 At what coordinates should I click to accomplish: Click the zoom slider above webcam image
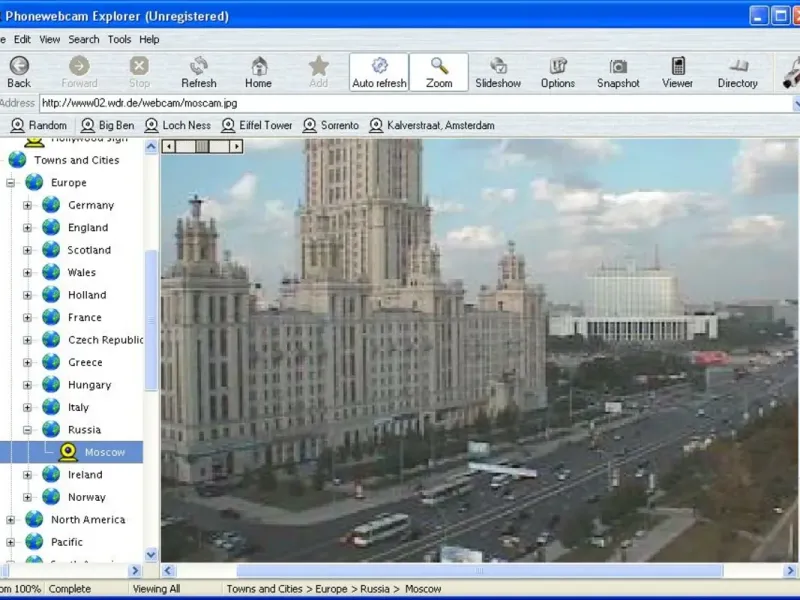tap(202, 146)
